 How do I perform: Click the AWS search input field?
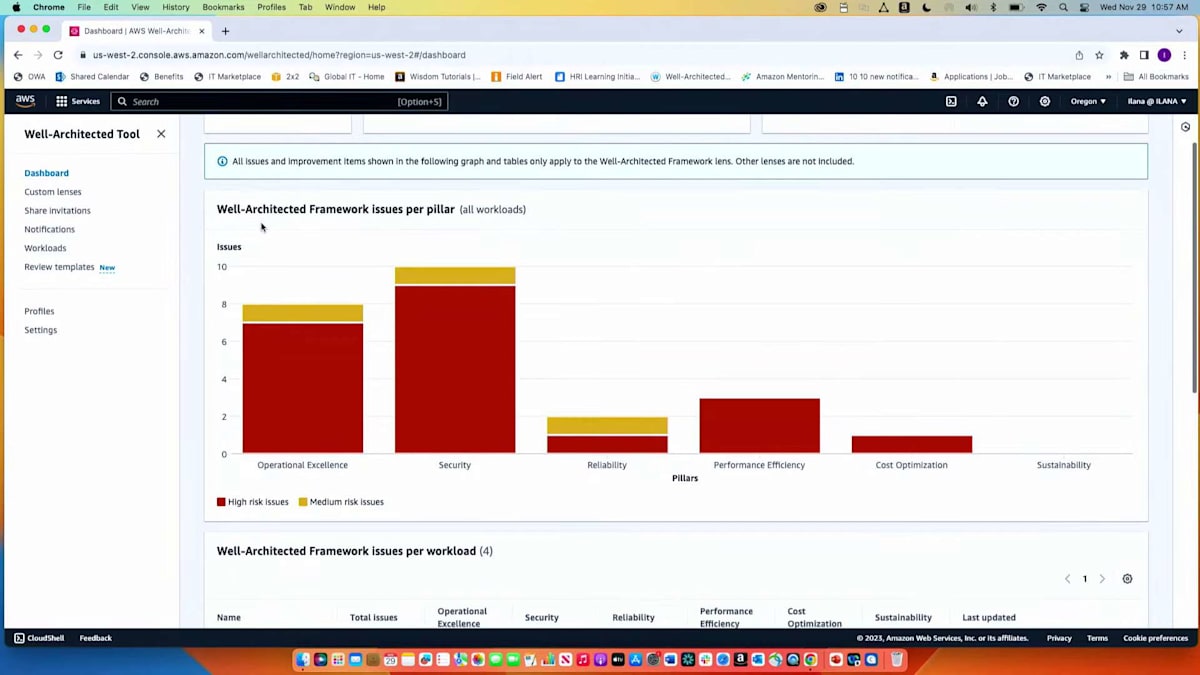pos(279,101)
